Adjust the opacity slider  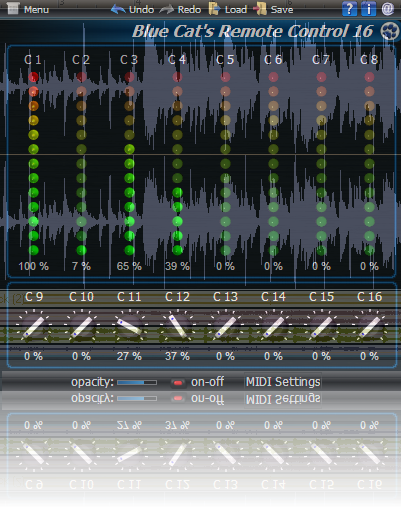click(x=137, y=382)
